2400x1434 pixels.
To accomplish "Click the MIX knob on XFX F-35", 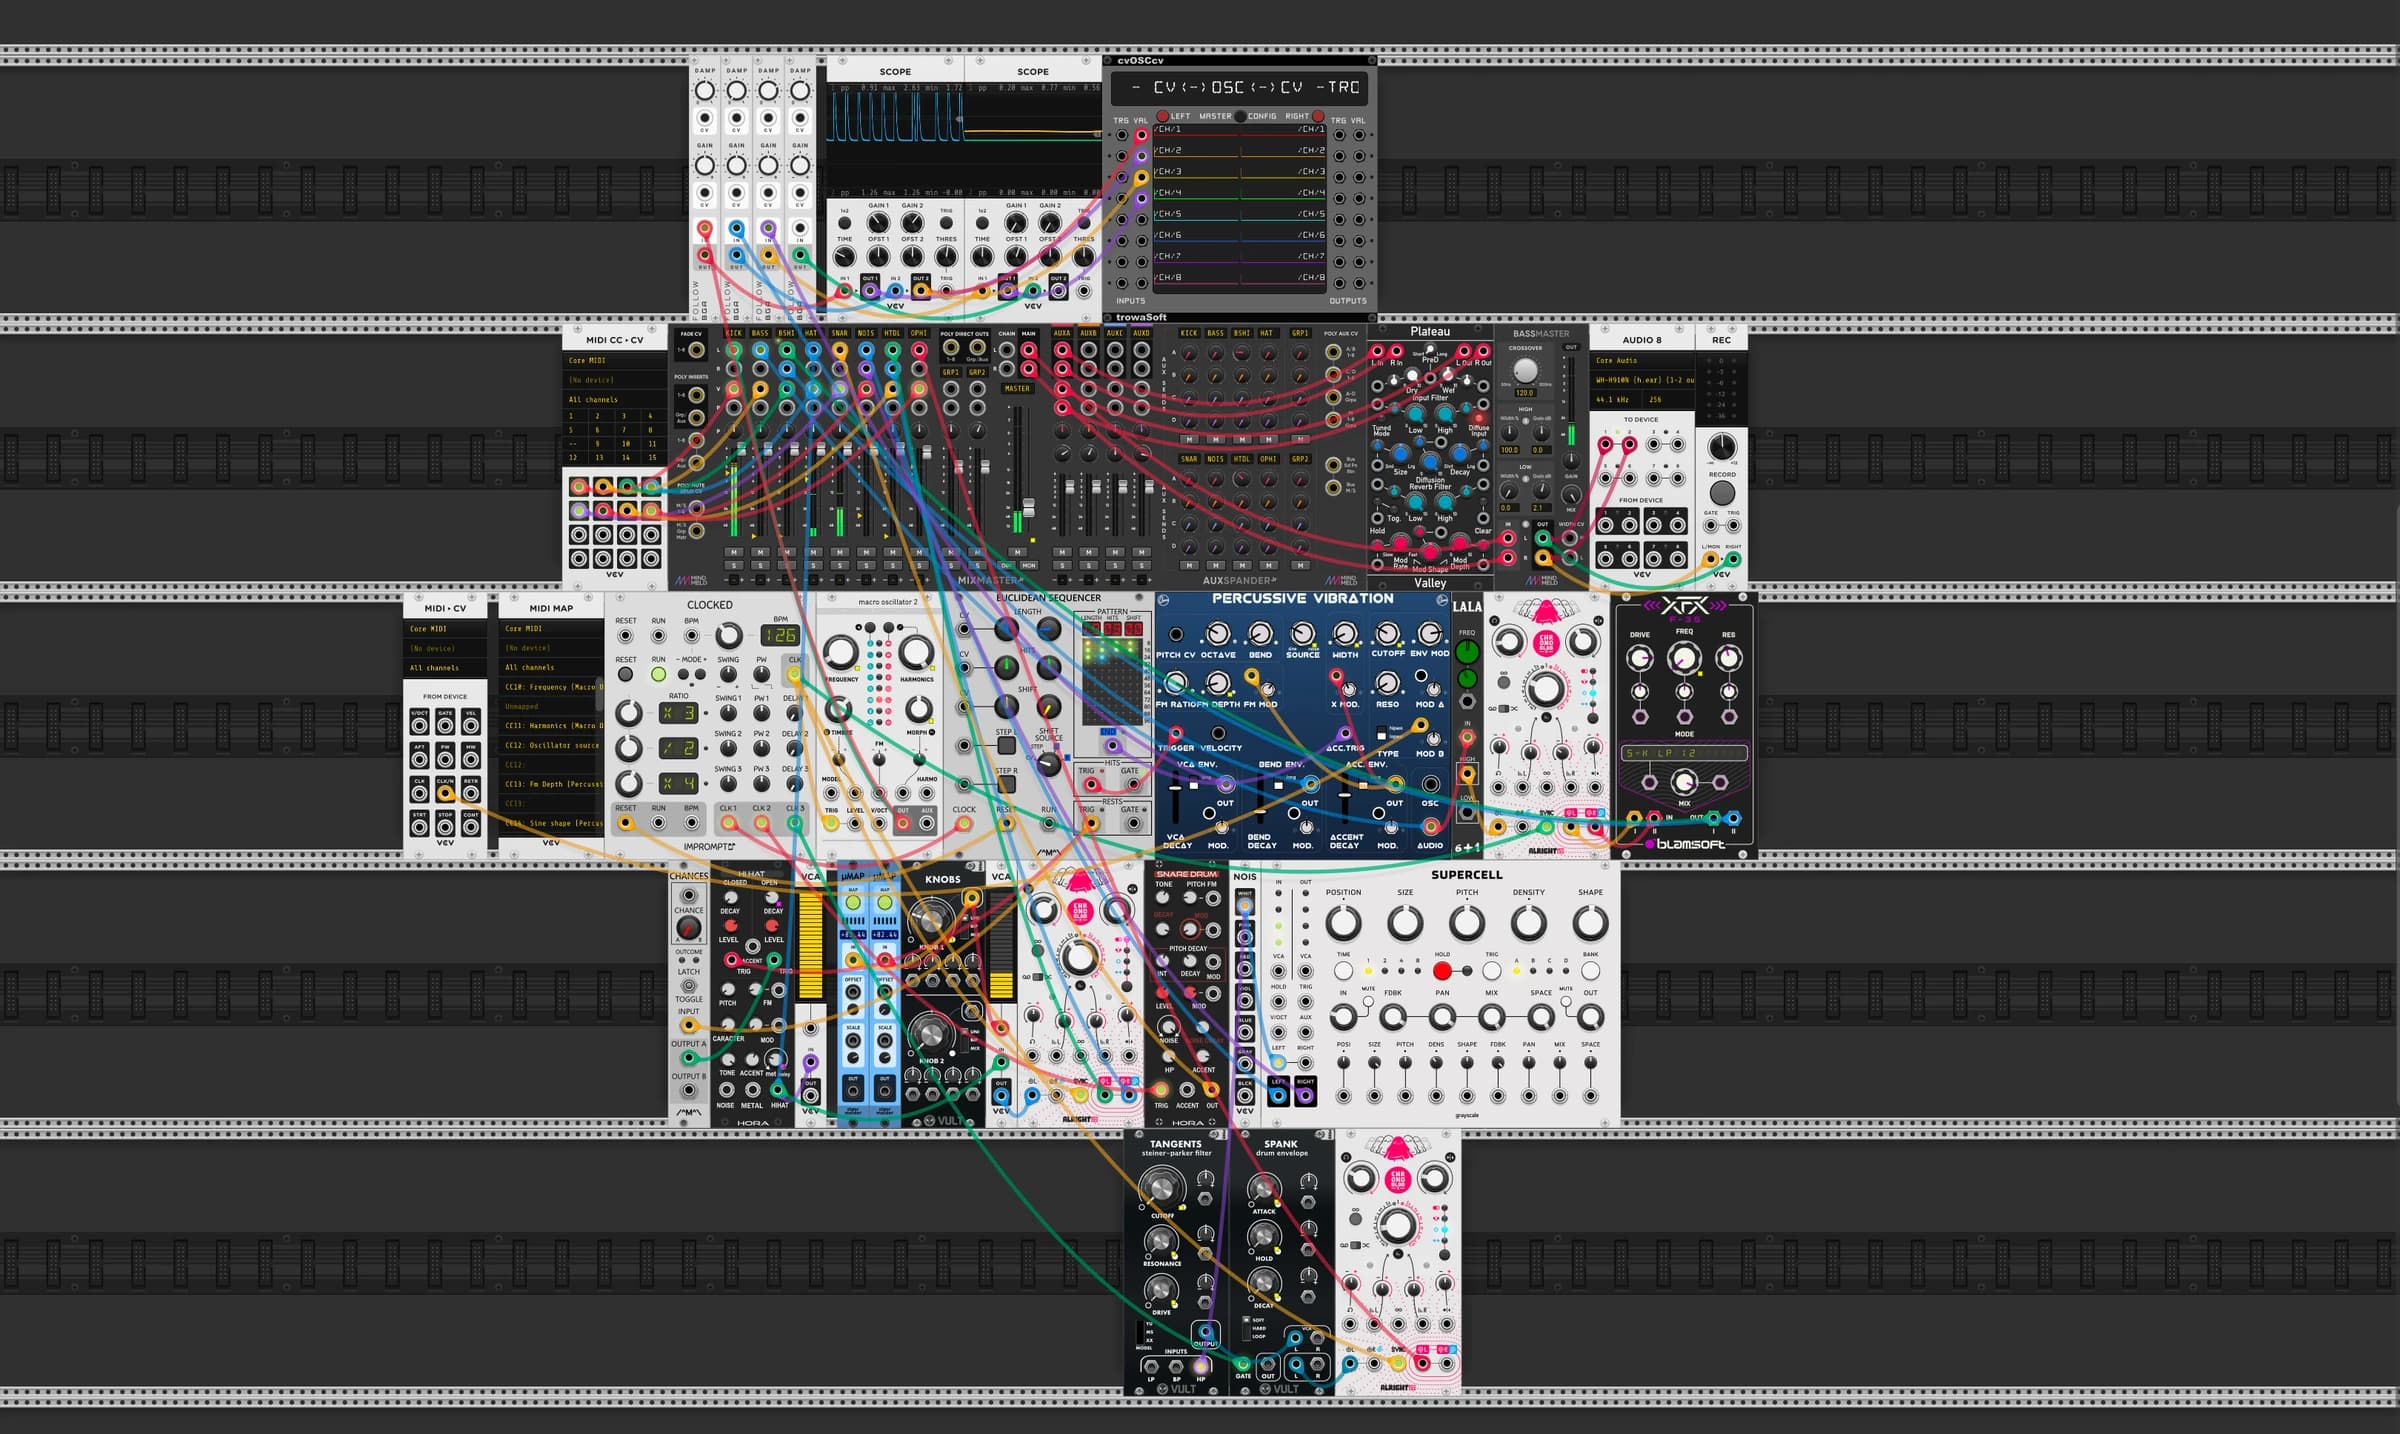I will pyautogui.click(x=1684, y=782).
